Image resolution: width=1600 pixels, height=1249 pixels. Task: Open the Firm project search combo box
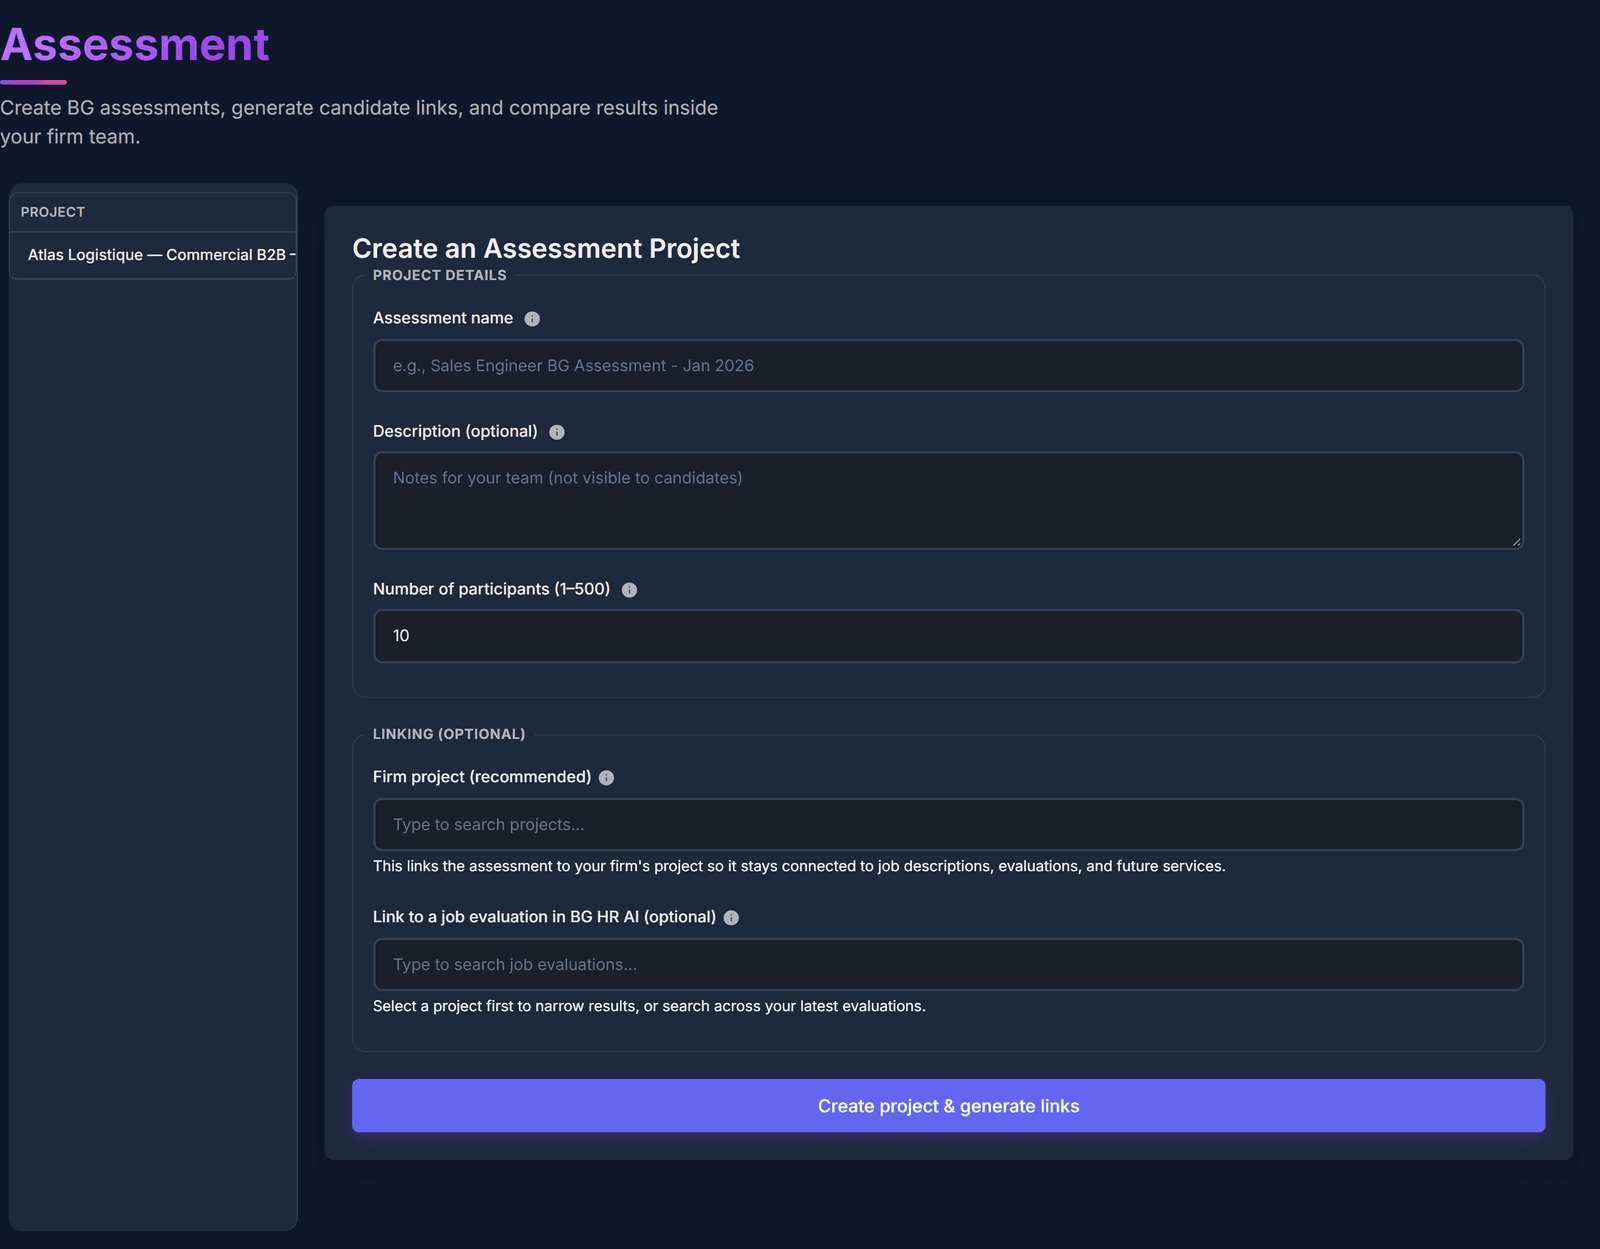coord(948,825)
